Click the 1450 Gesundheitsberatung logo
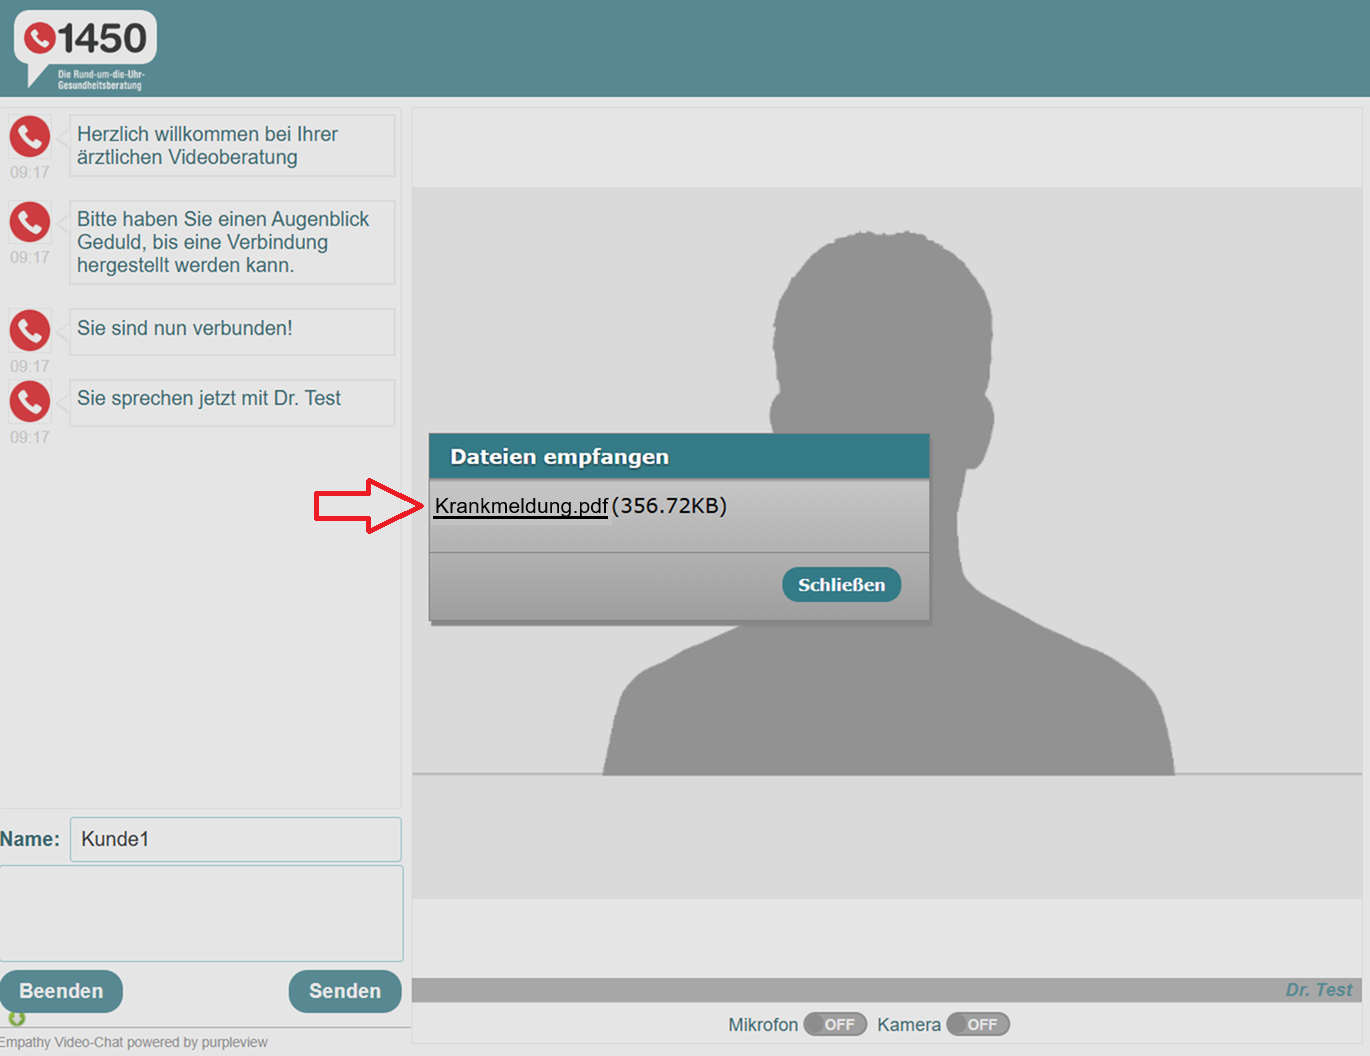 coord(86,49)
